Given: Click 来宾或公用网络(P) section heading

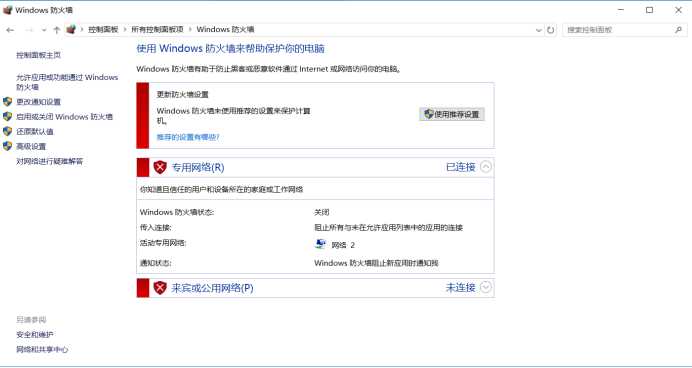Looking at the screenshot, I should click(212, 288).
